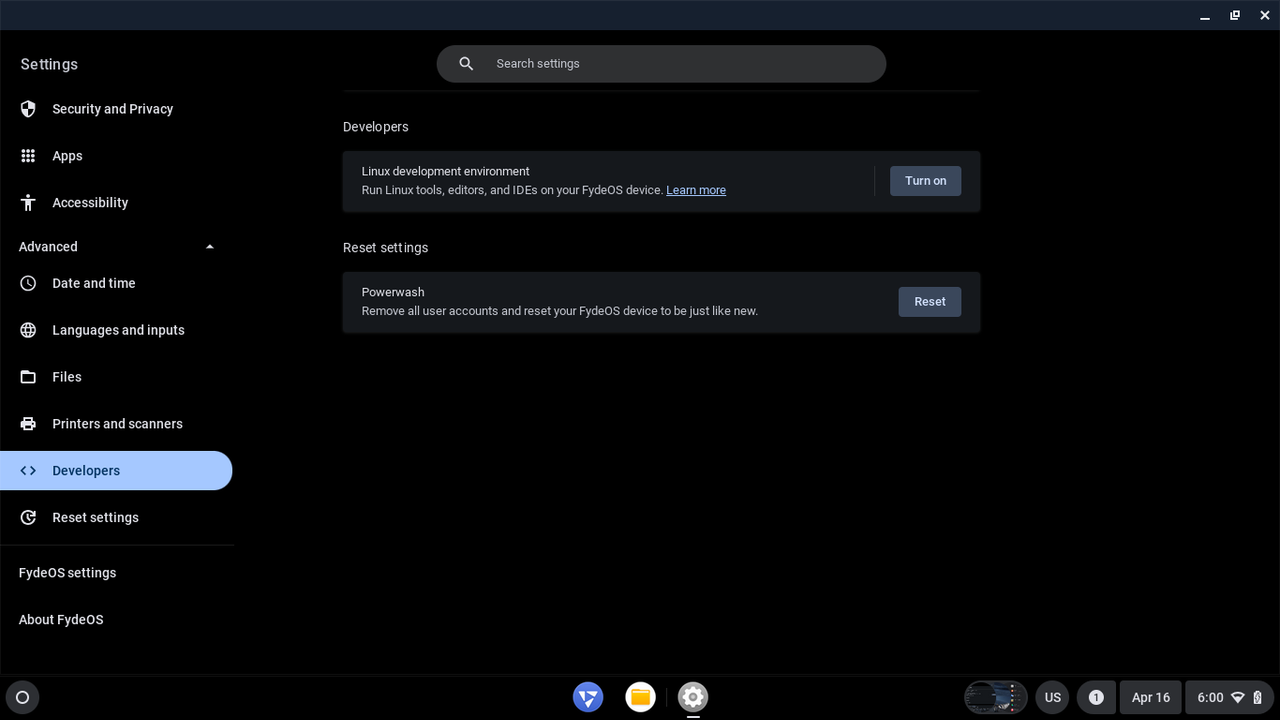The image size is (1280, 720).
Task: Click the Files folder icon in sidebar
Action: [x=28, y=377]
